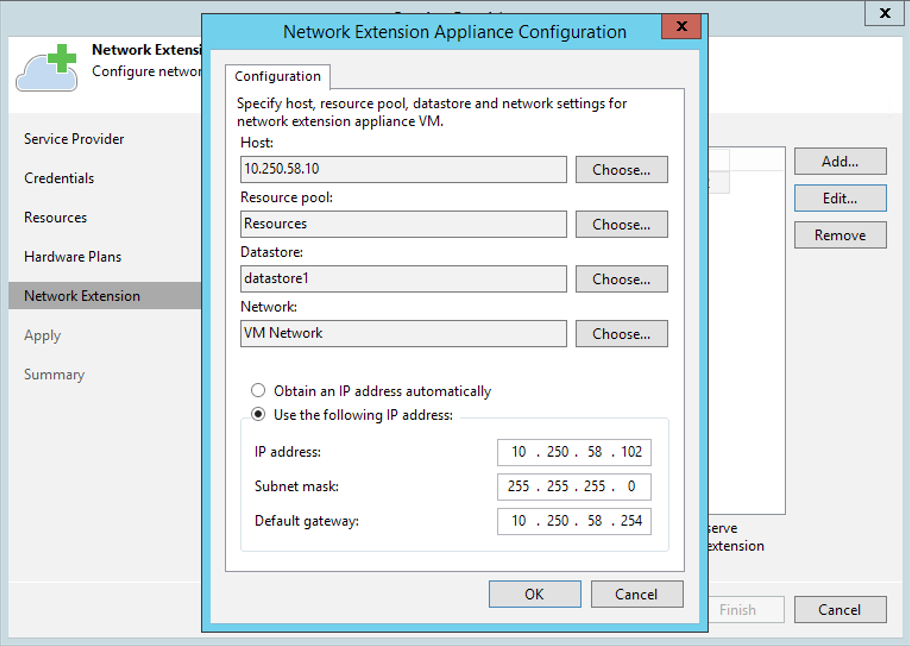The image size is (910, 646).
Task: Cancel the Service Provider wizard
Action: click(x=840, y=609)
